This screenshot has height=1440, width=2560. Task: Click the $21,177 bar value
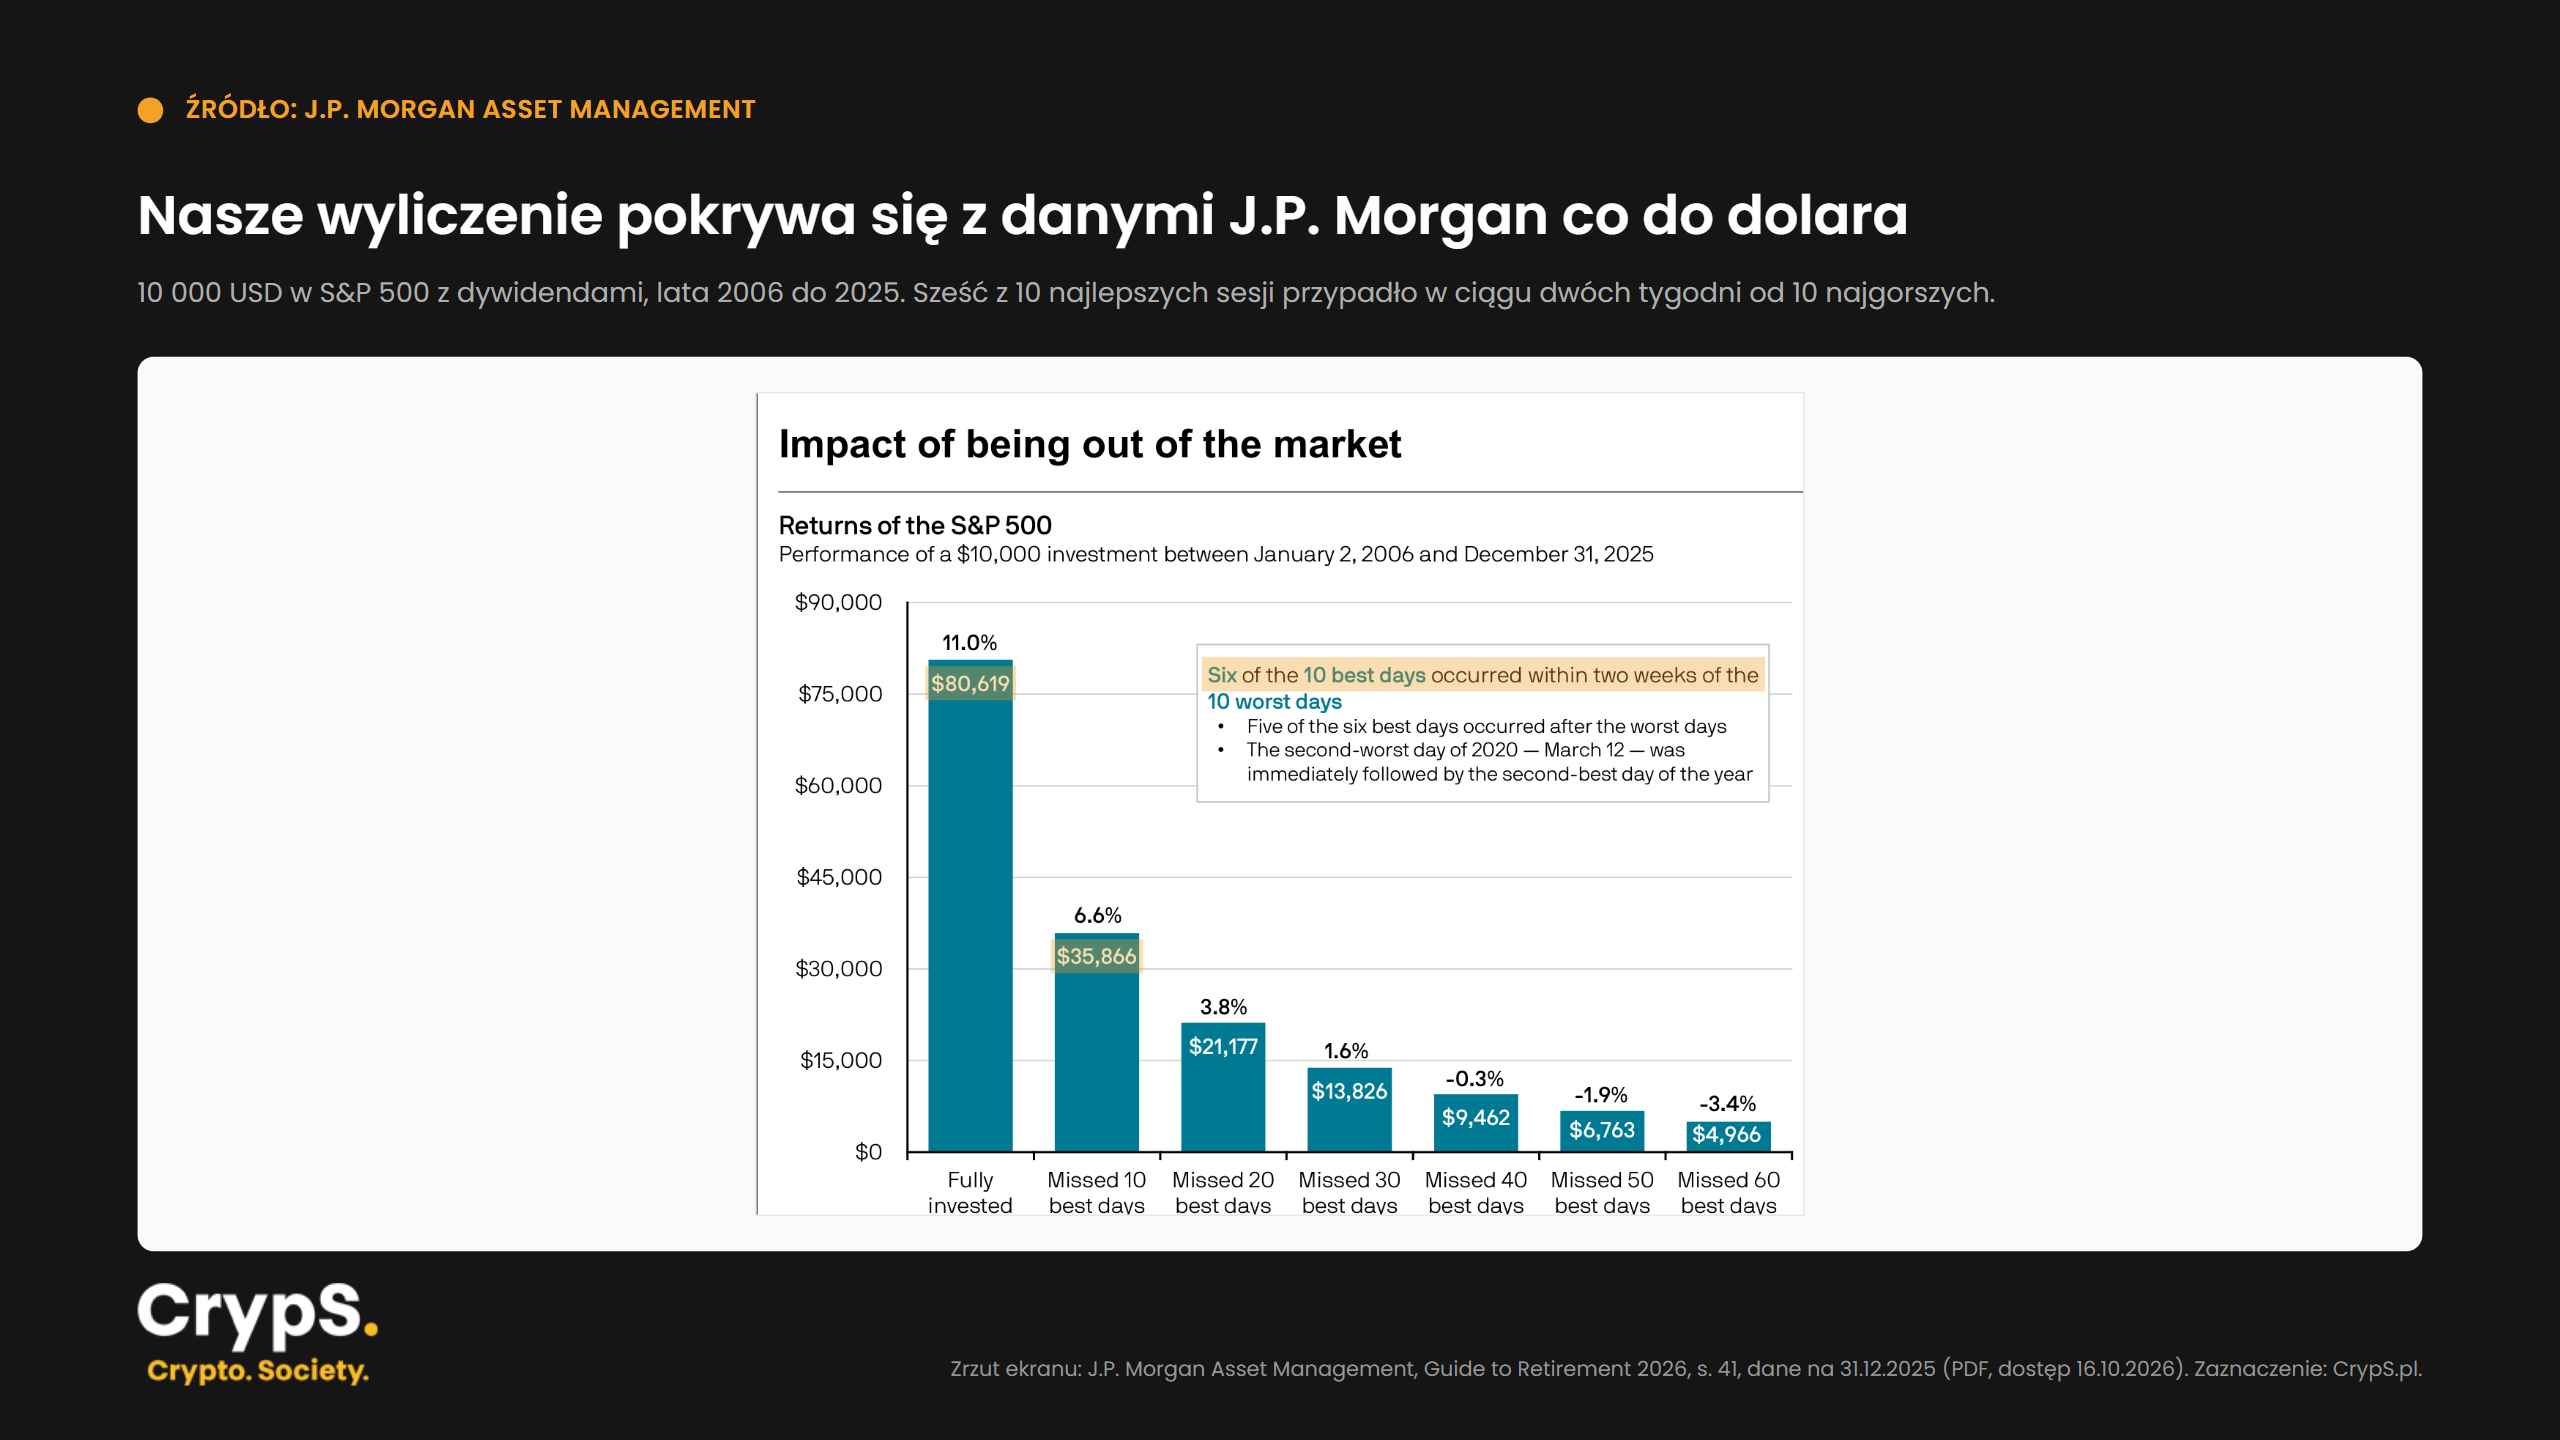coord(1223,1046)
